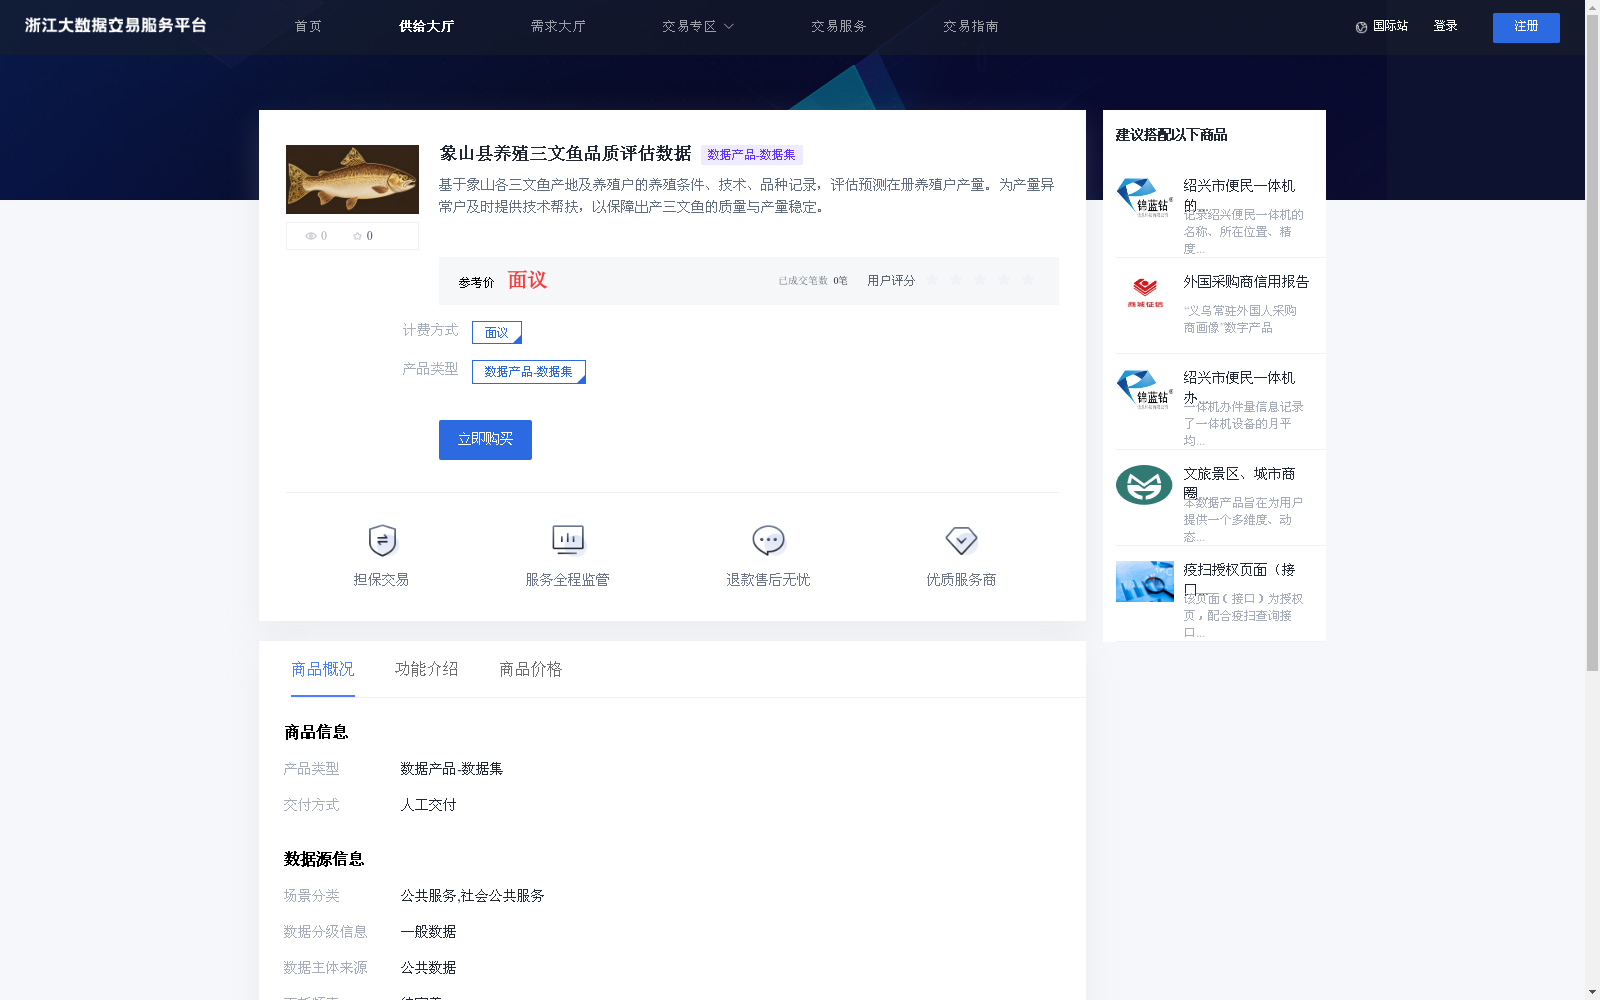The height and width of the screenshot is (1000, 1600).
Task: Switch to the 商品价格 tab
Action: pyautogui.click(x=531, y=669)
